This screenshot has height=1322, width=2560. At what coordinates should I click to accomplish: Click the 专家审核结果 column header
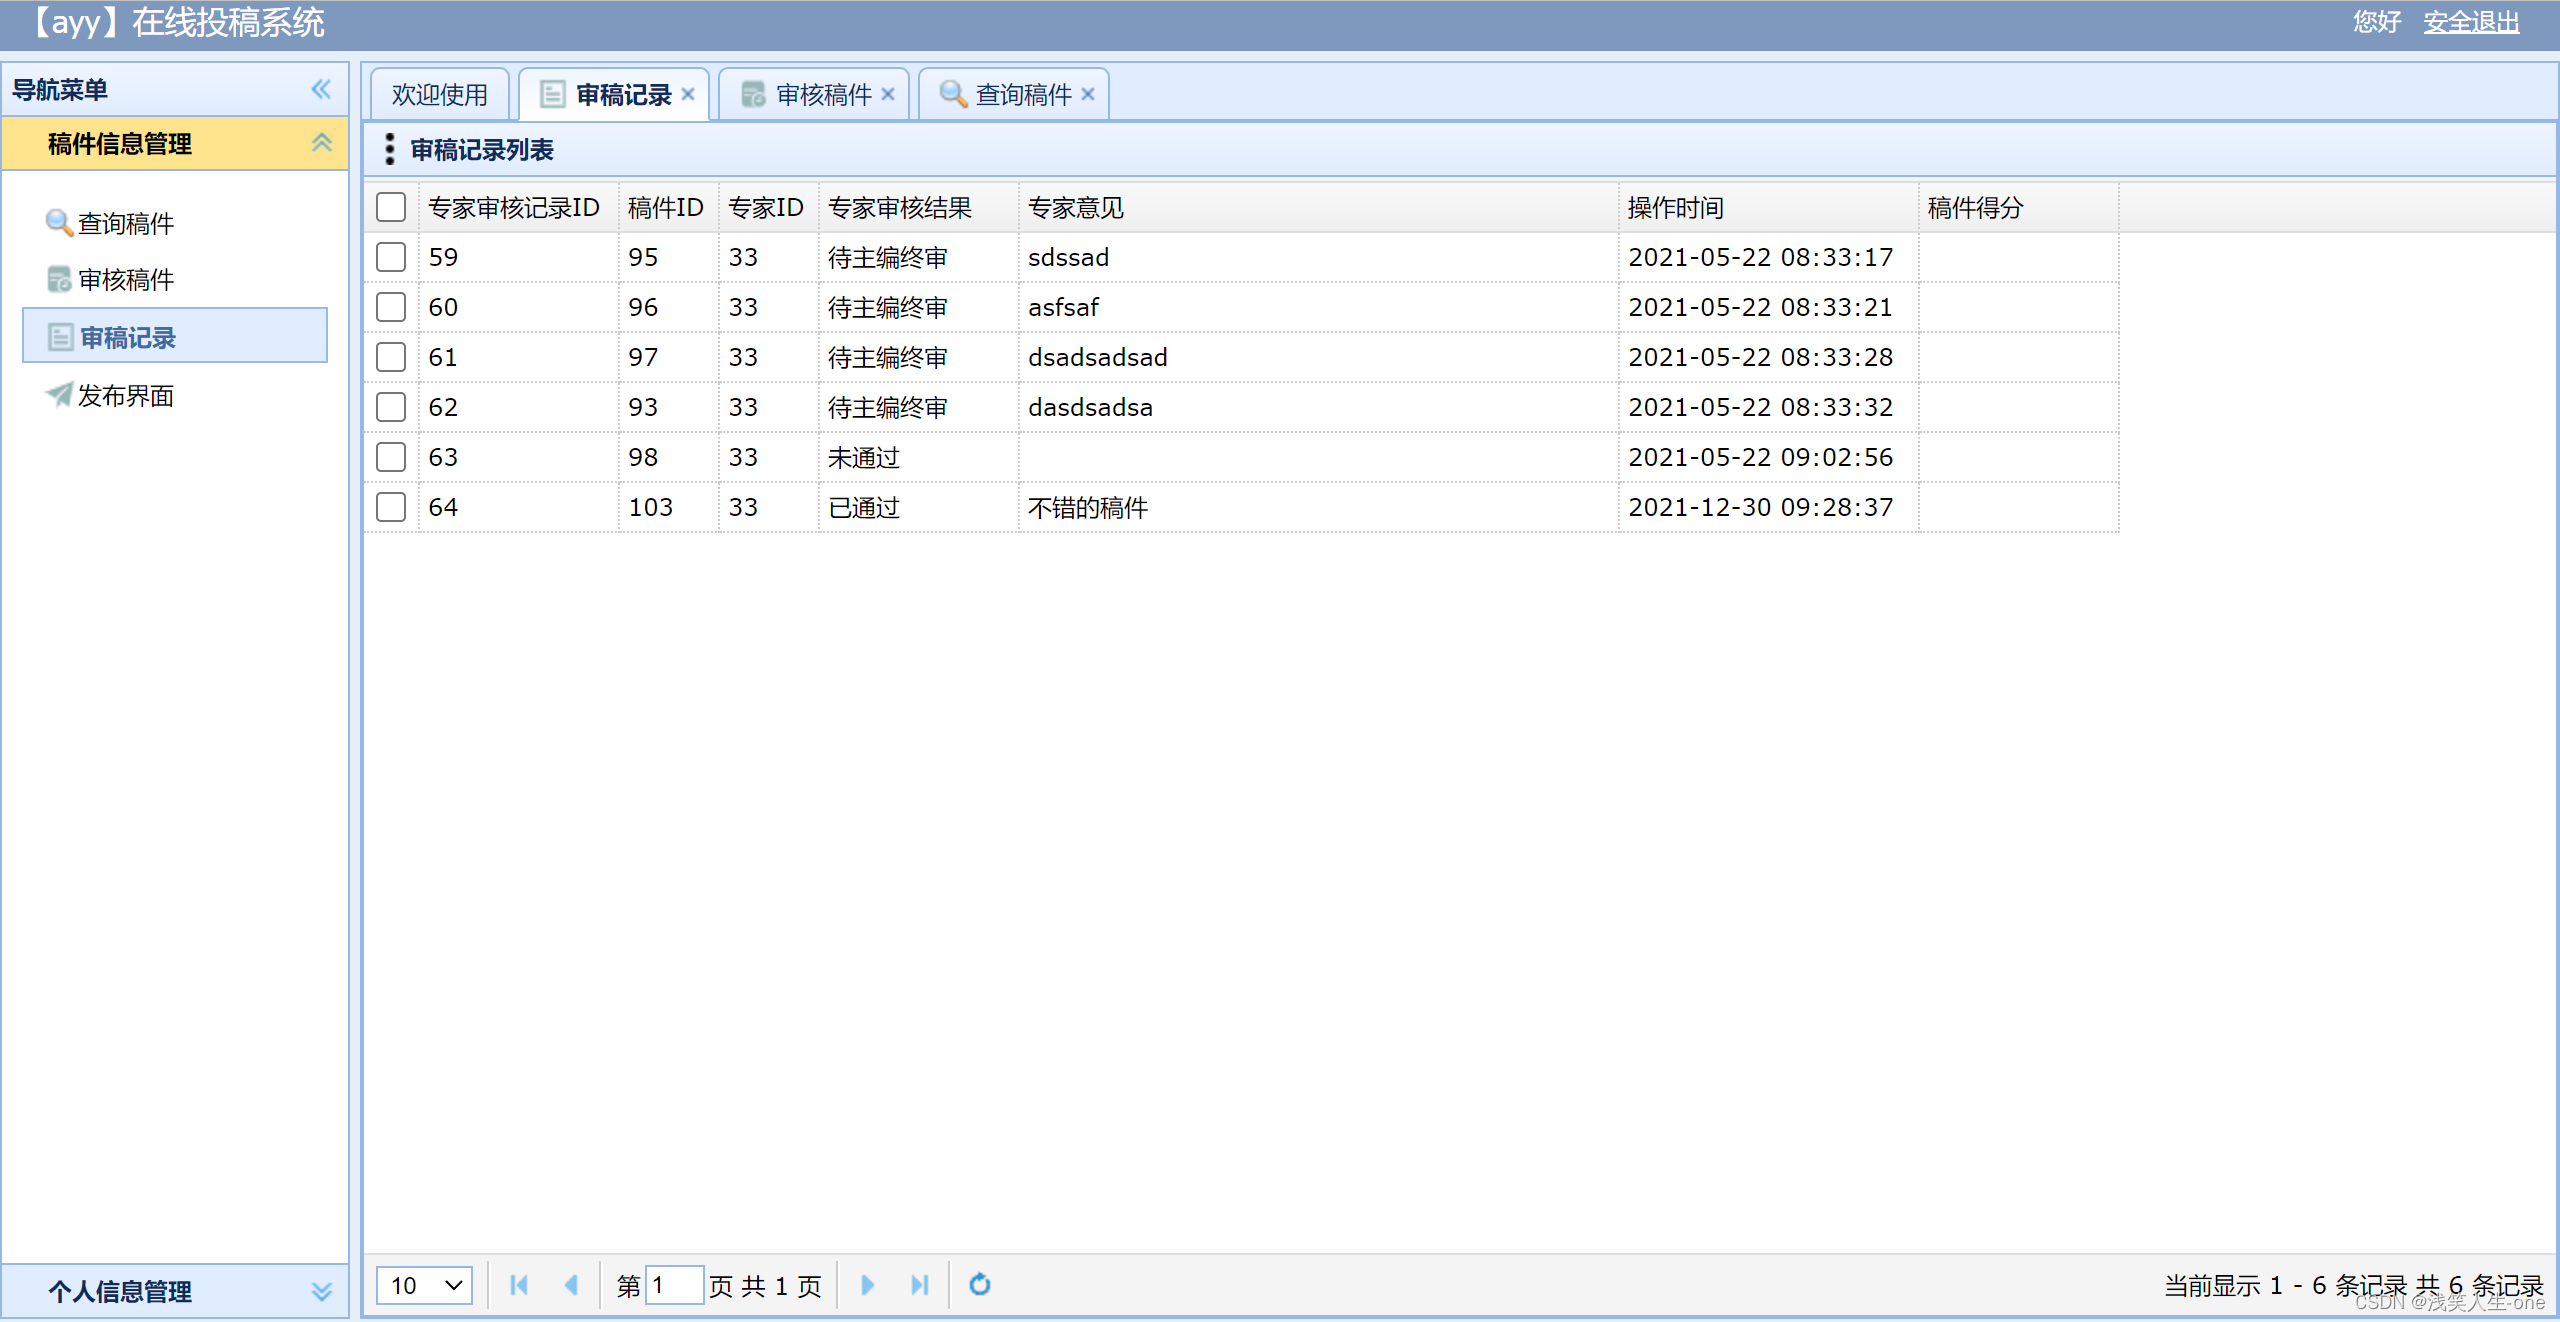click(x=919, y=207)
